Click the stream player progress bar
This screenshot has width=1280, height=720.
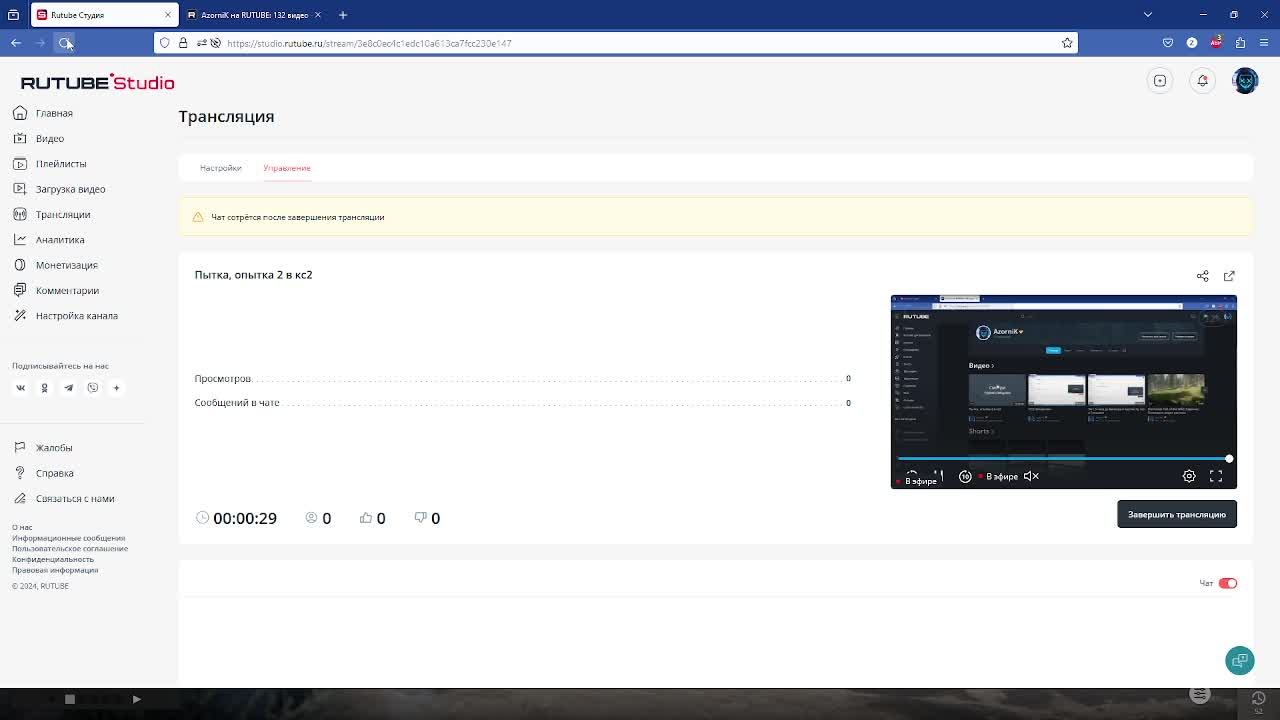pos(1063,459)
